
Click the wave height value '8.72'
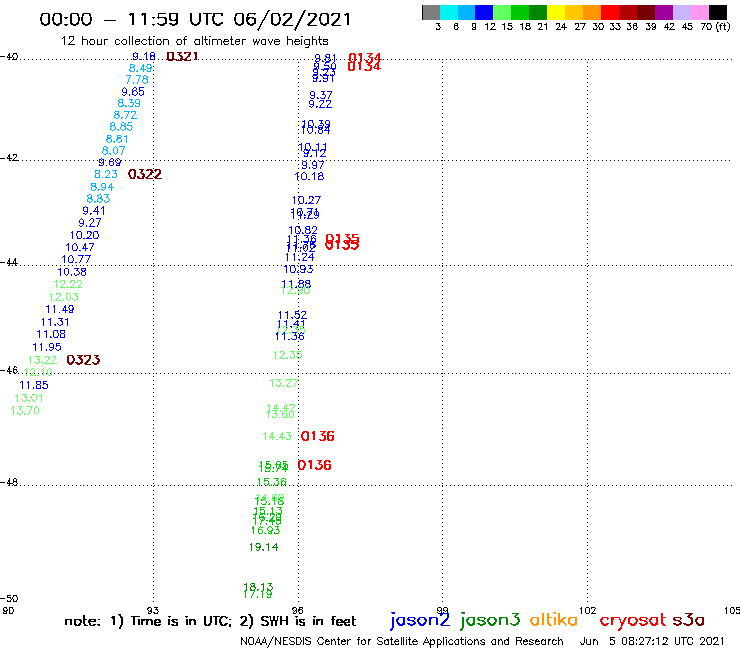point(125,115)
